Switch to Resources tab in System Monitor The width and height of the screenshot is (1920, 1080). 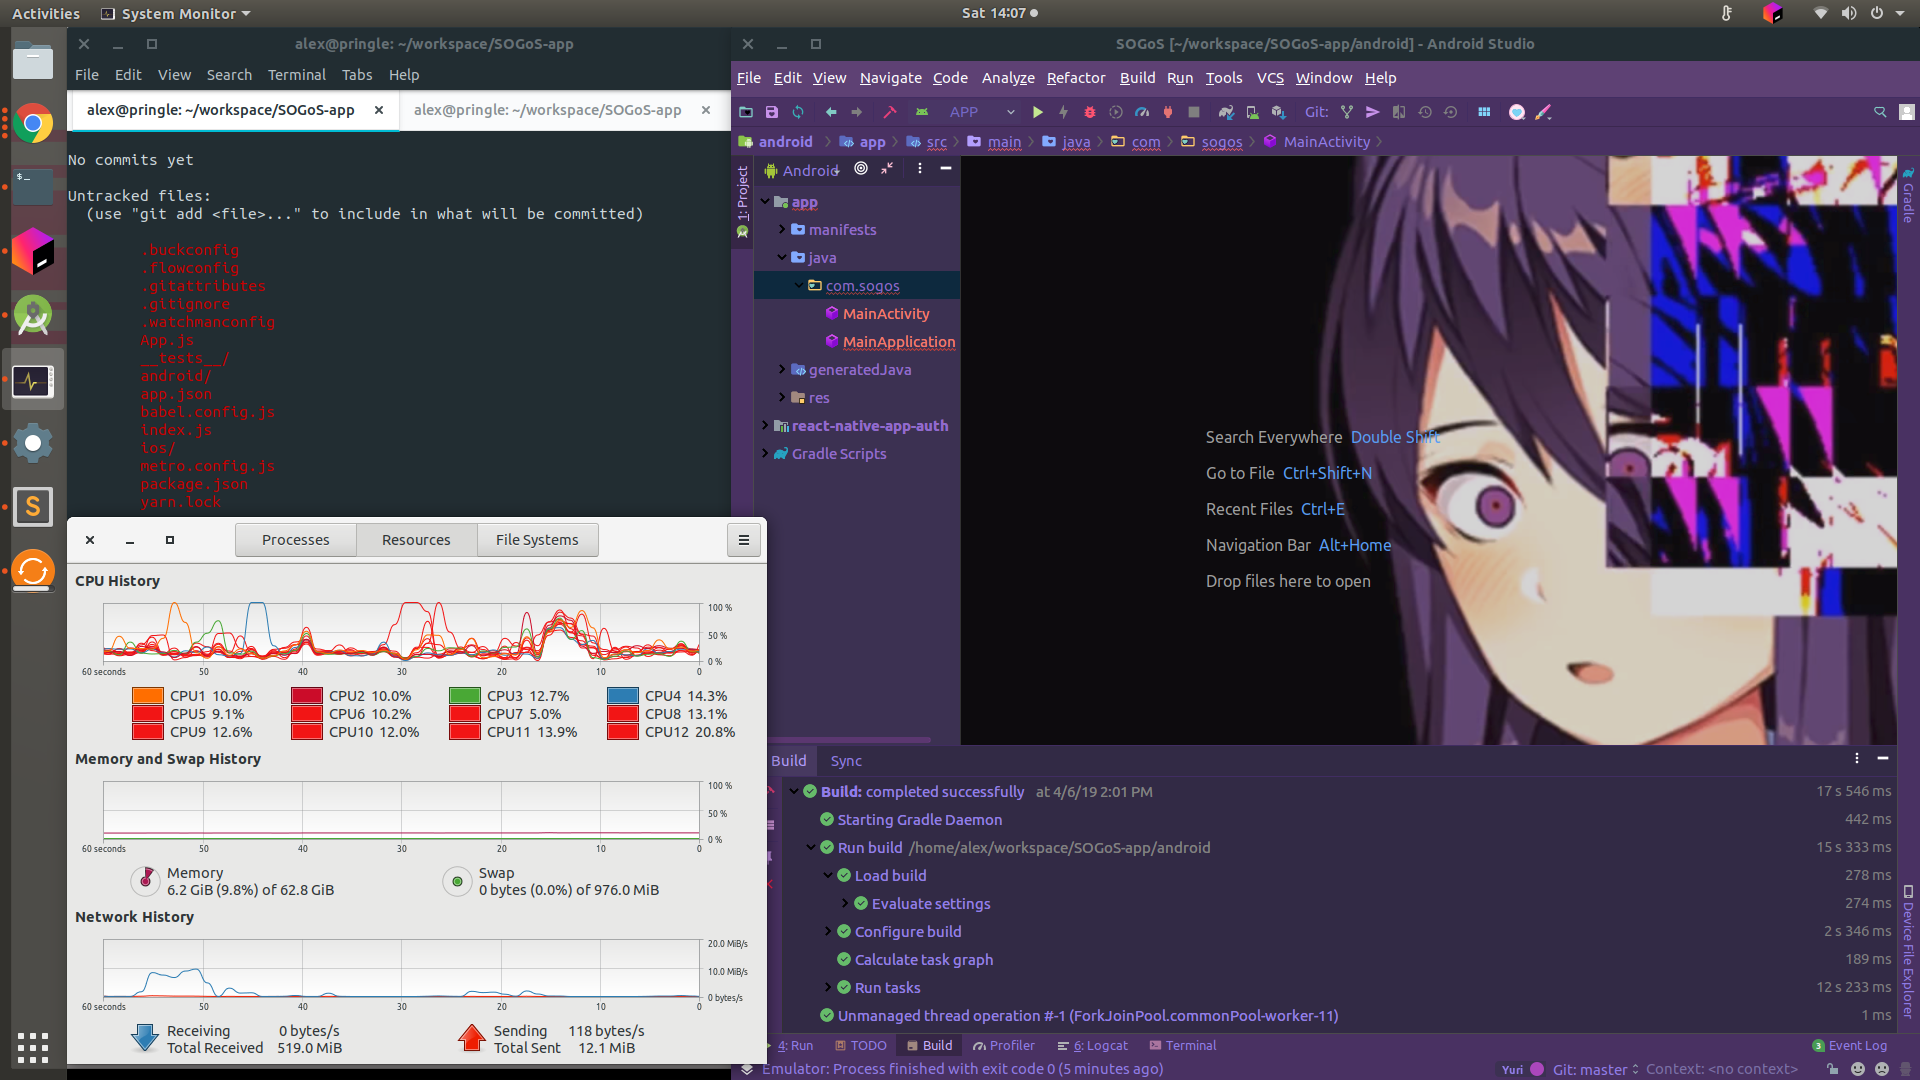(x=416, y=540)
